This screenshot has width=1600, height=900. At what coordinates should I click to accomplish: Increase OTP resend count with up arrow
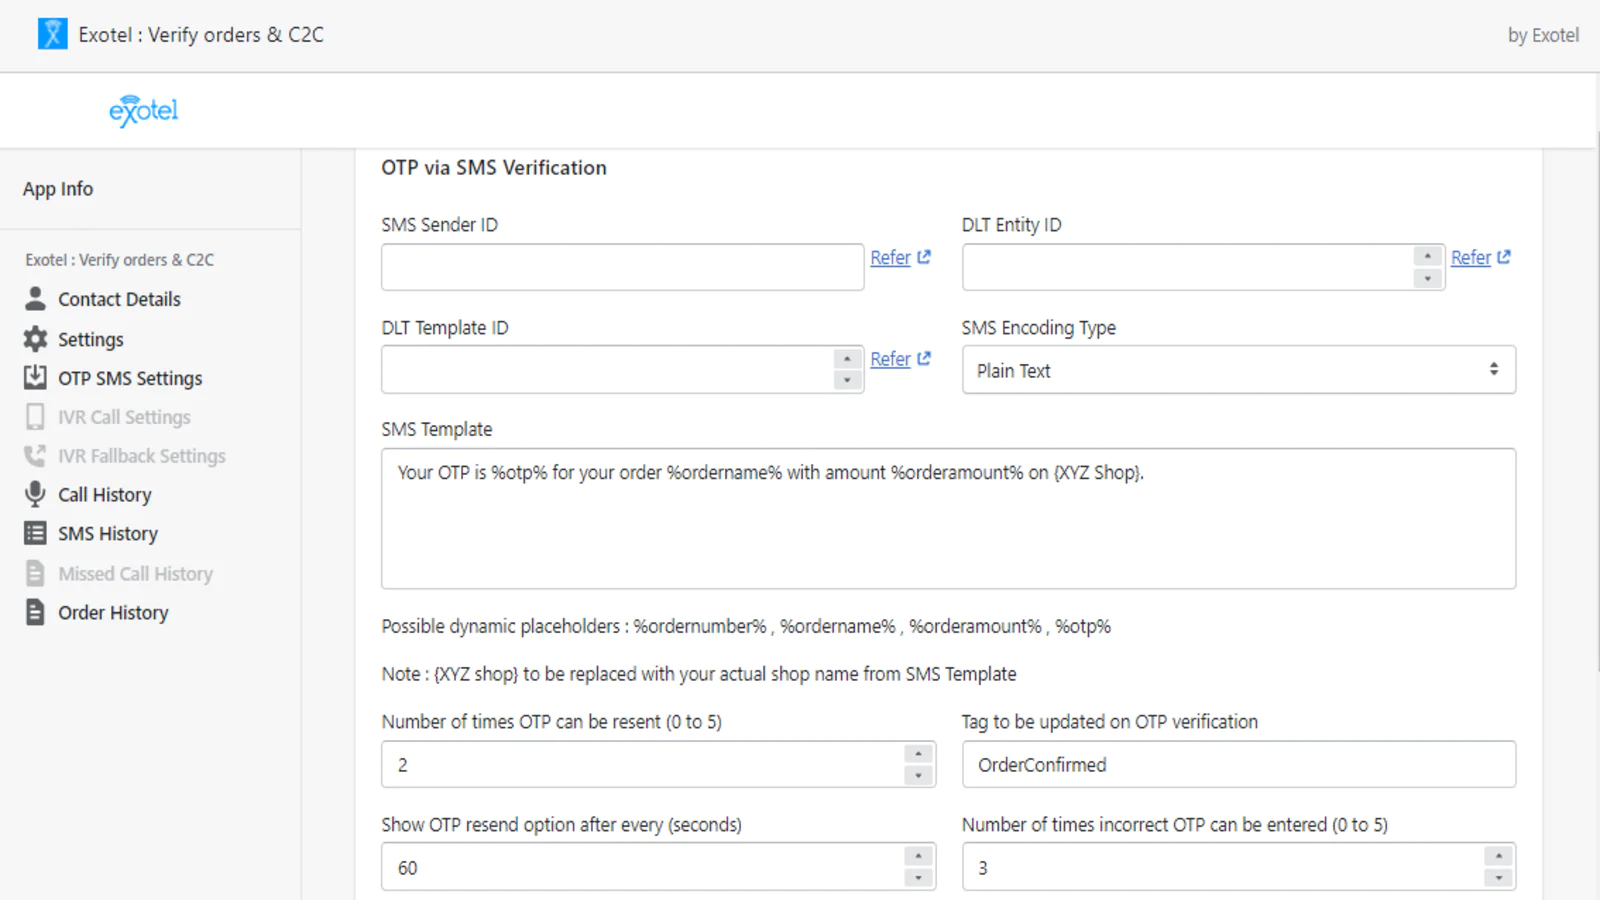click(x=918, y=753)
